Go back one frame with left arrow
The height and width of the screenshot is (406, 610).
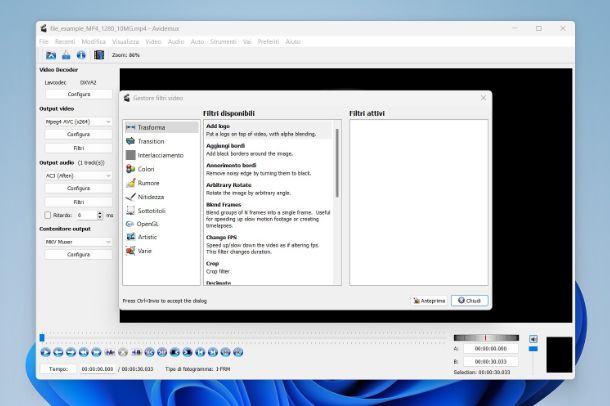coord(58,352)
